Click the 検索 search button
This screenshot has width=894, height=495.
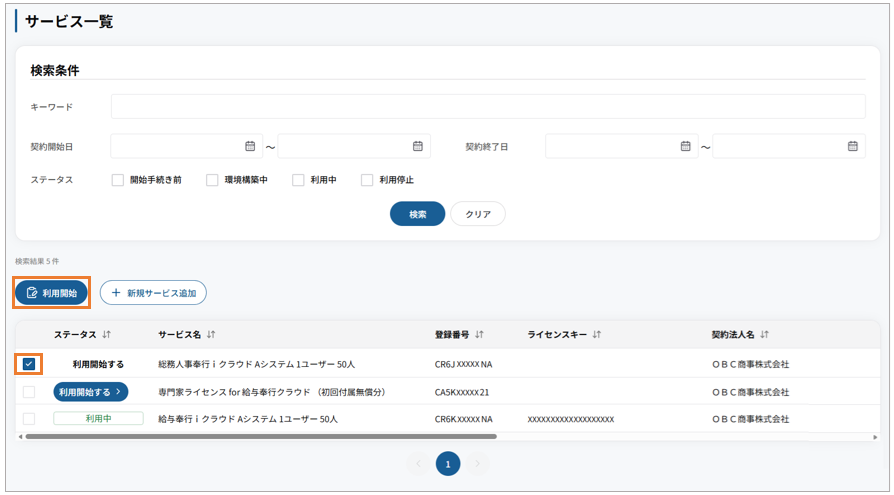point(417,214)
